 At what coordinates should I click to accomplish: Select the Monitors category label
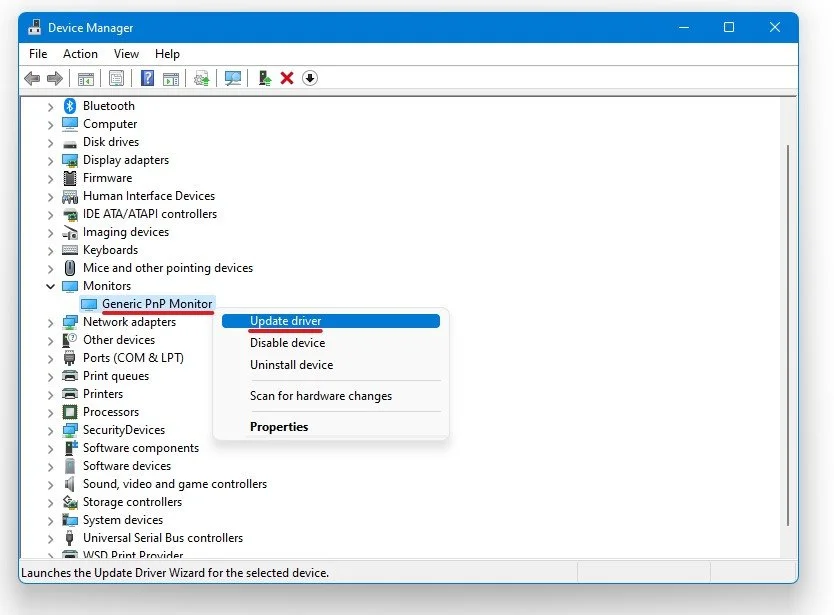(107, 286)
